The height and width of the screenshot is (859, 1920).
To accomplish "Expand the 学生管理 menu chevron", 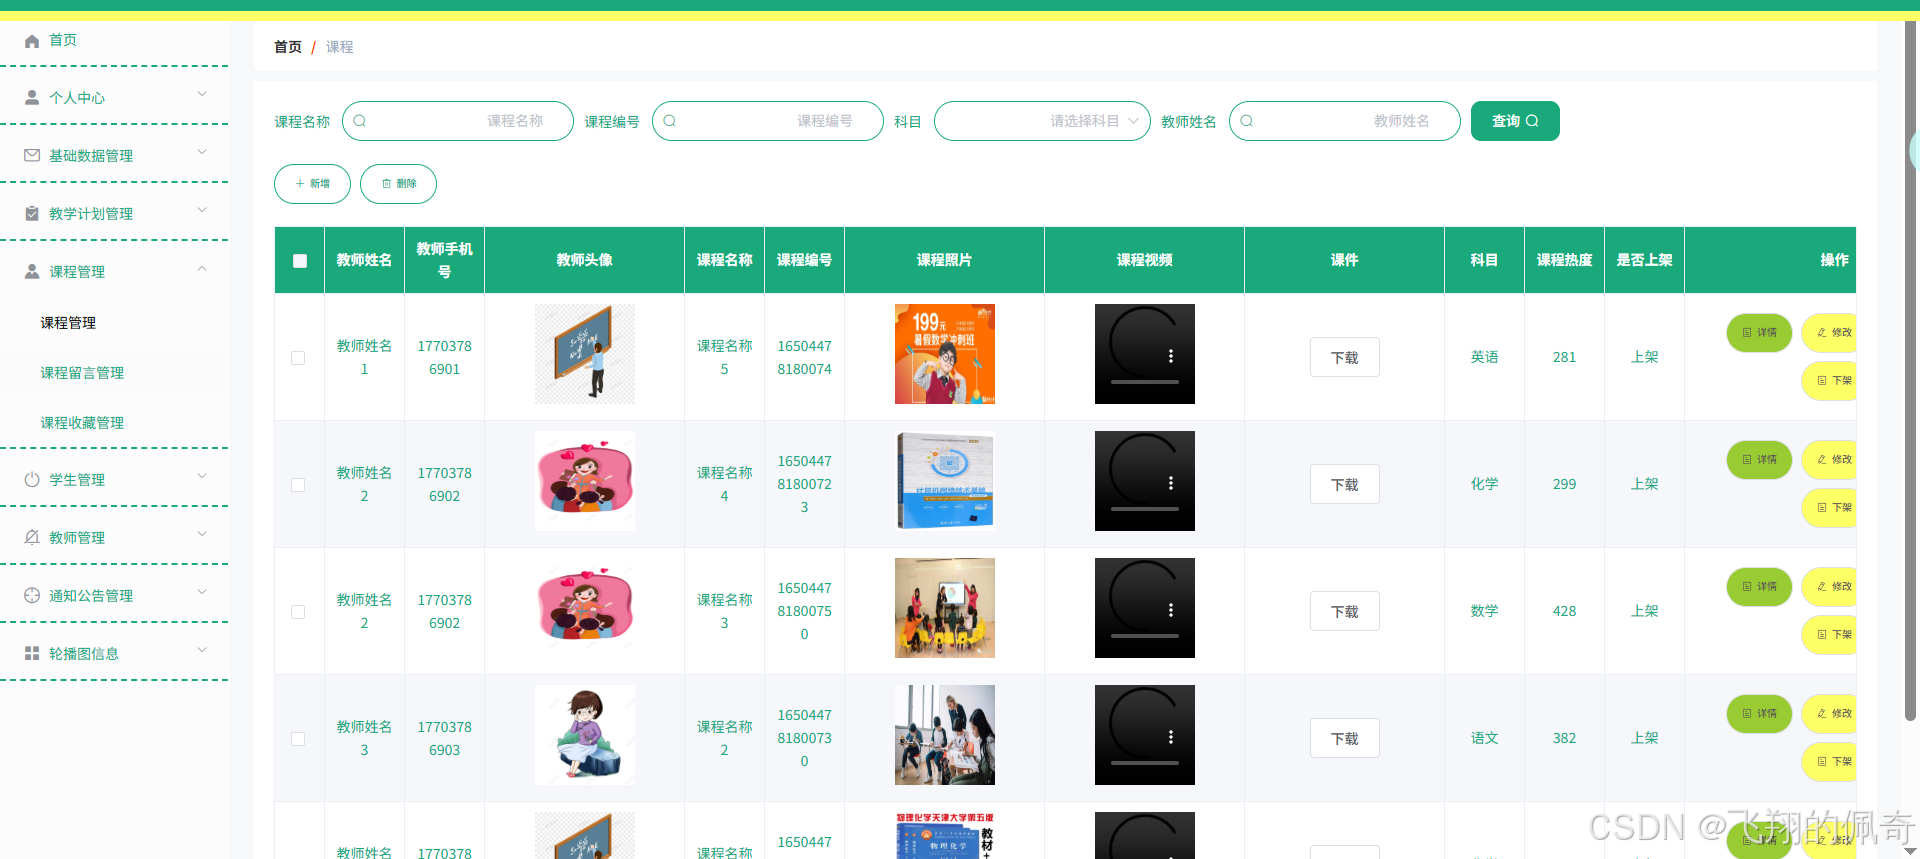I will [x=202, y=476].
